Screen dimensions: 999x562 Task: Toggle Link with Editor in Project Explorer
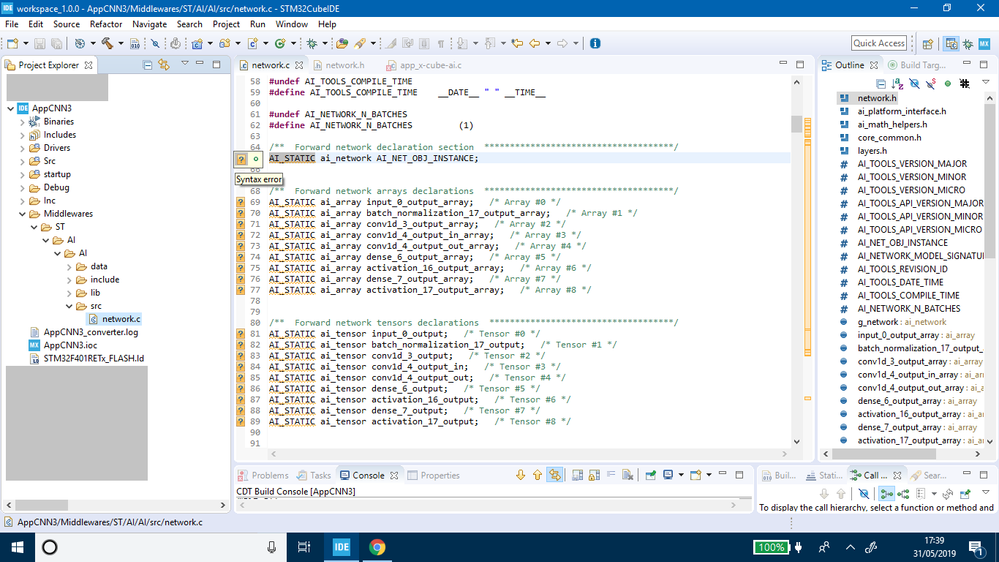click(x=164, y=65)
